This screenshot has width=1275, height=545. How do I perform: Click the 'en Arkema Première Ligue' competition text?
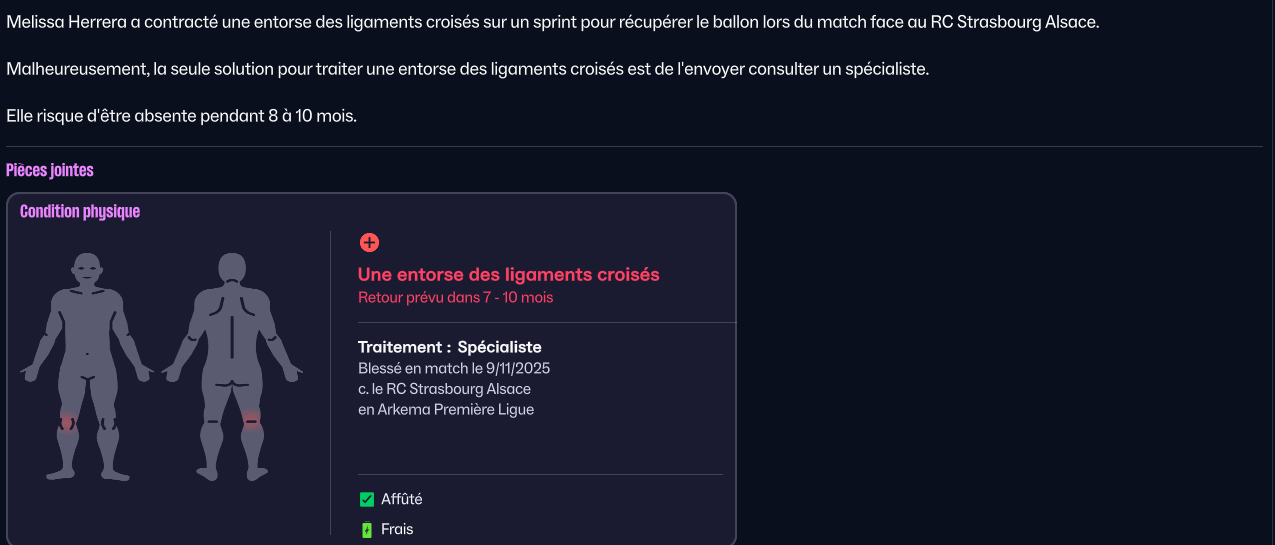446,409
